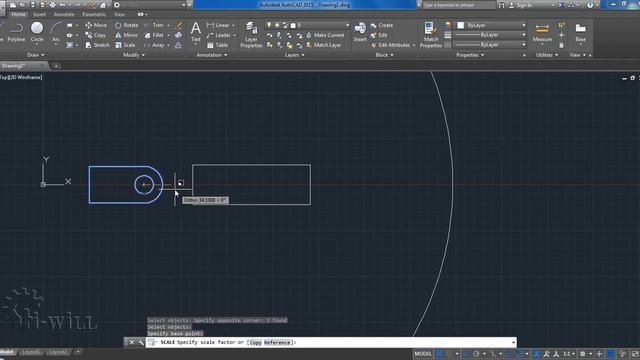This screenshot has width=640, height=360.
Task: Switch to the Drawing1 file tab
Action: pos(13,66)
